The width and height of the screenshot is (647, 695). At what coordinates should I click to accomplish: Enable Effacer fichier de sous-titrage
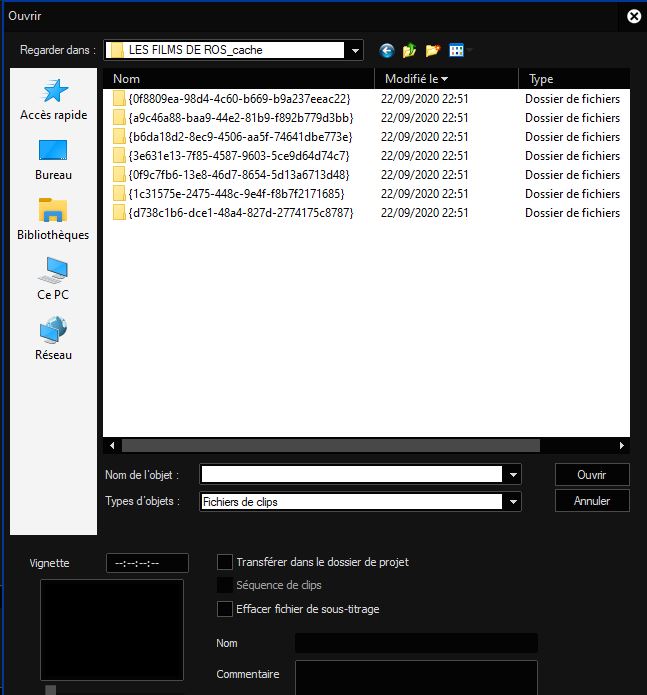(225, 609)
